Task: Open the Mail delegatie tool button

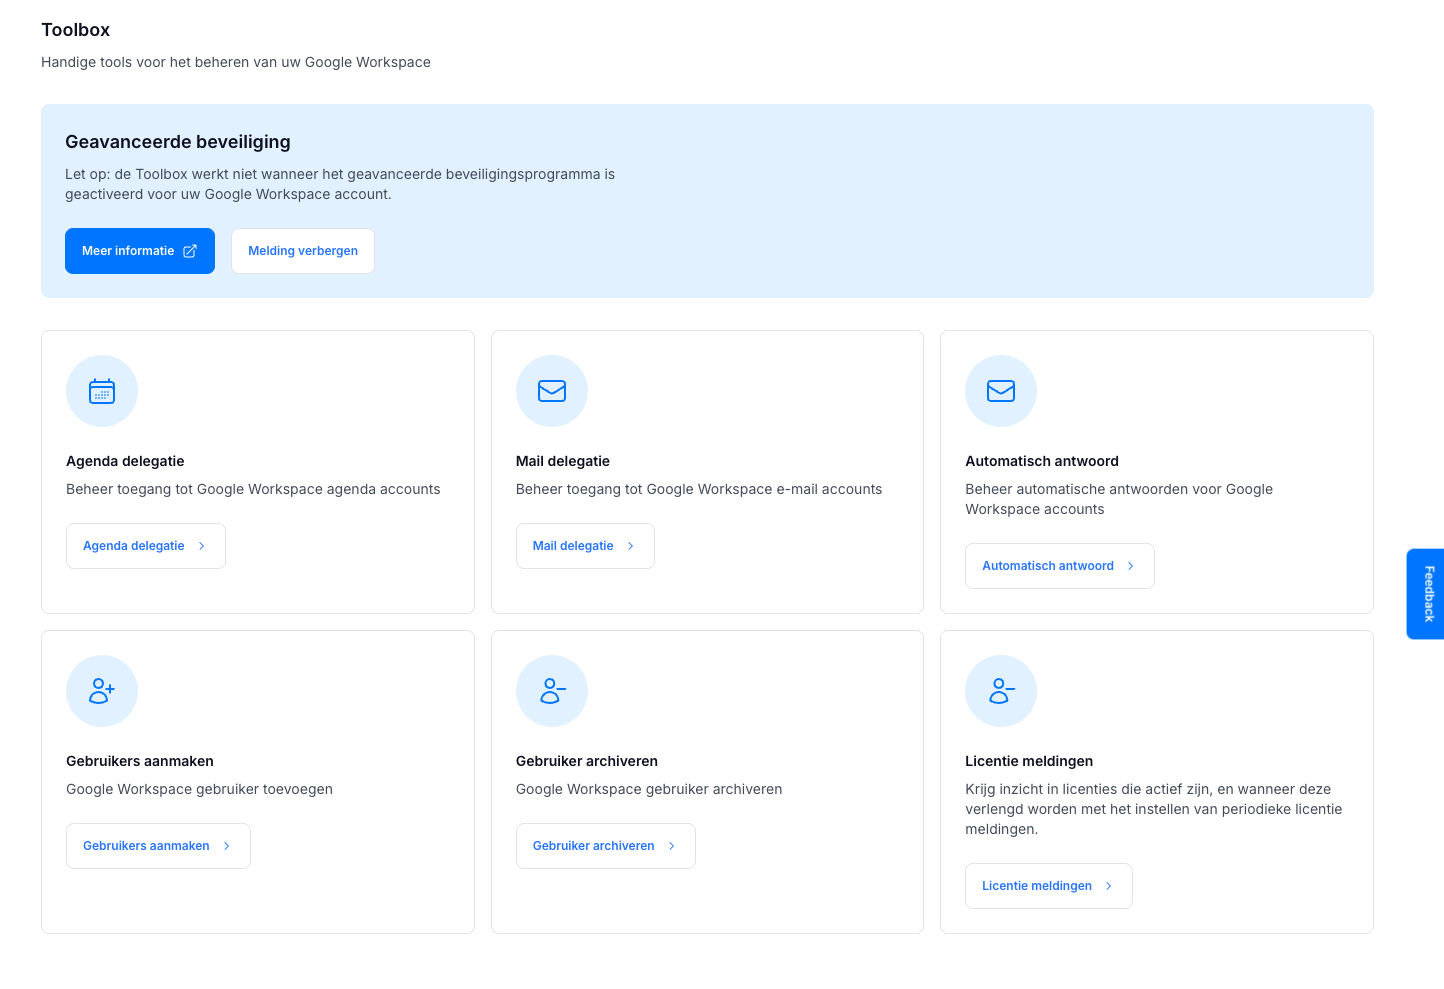Action: point(584,546)
